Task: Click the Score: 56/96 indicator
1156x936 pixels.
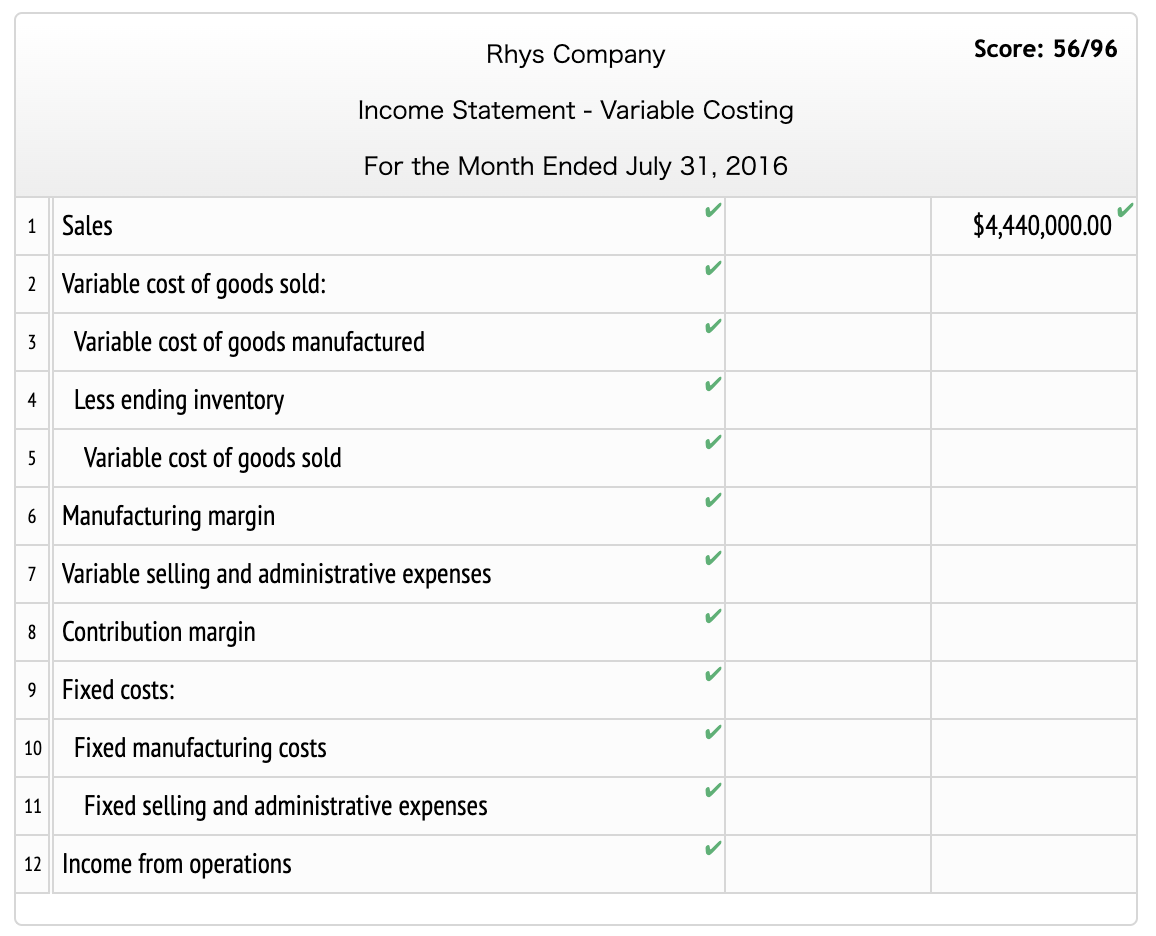Action: click(x=1046, y=48)
